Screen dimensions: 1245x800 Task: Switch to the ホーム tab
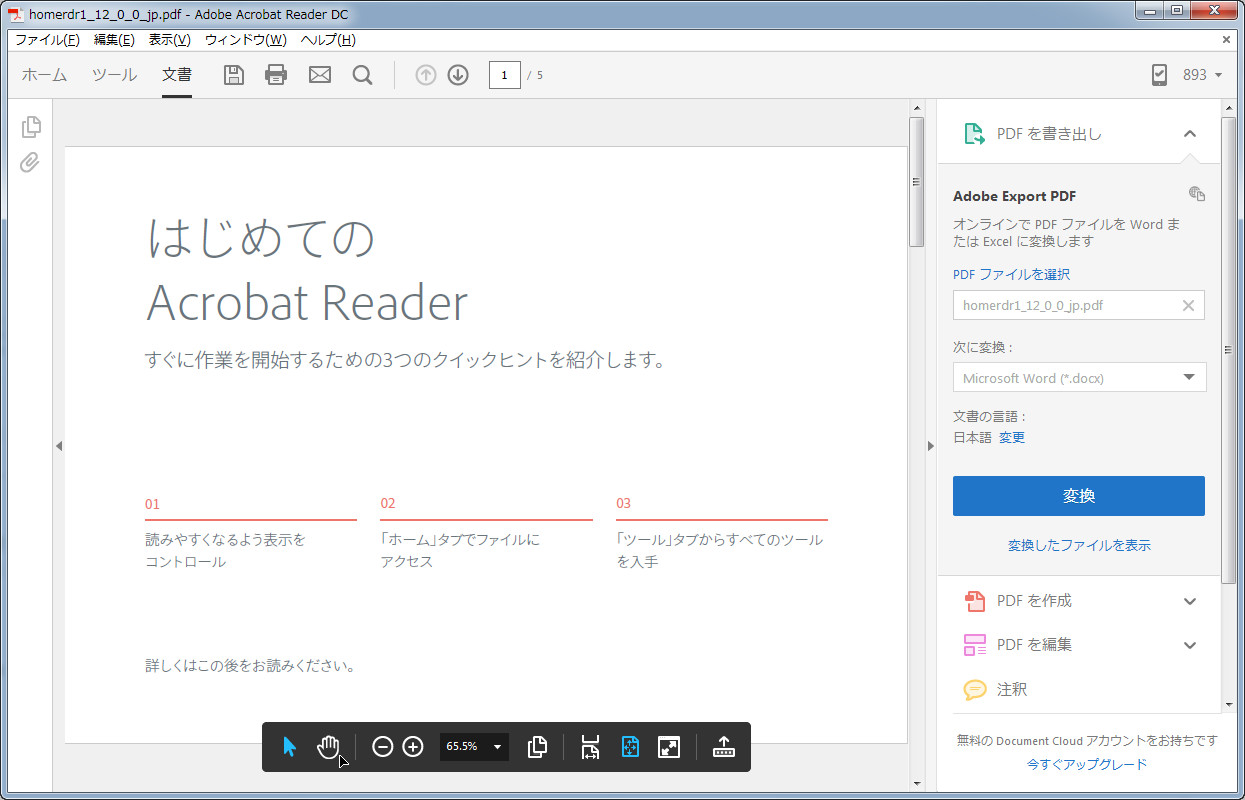(44, 74)
